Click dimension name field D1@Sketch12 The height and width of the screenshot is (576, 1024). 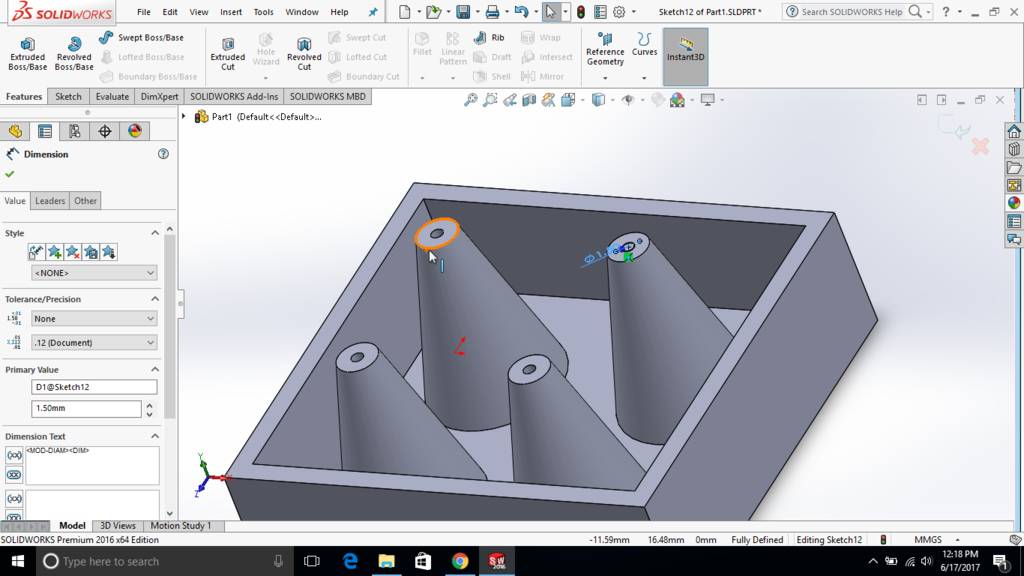[94, 387]
